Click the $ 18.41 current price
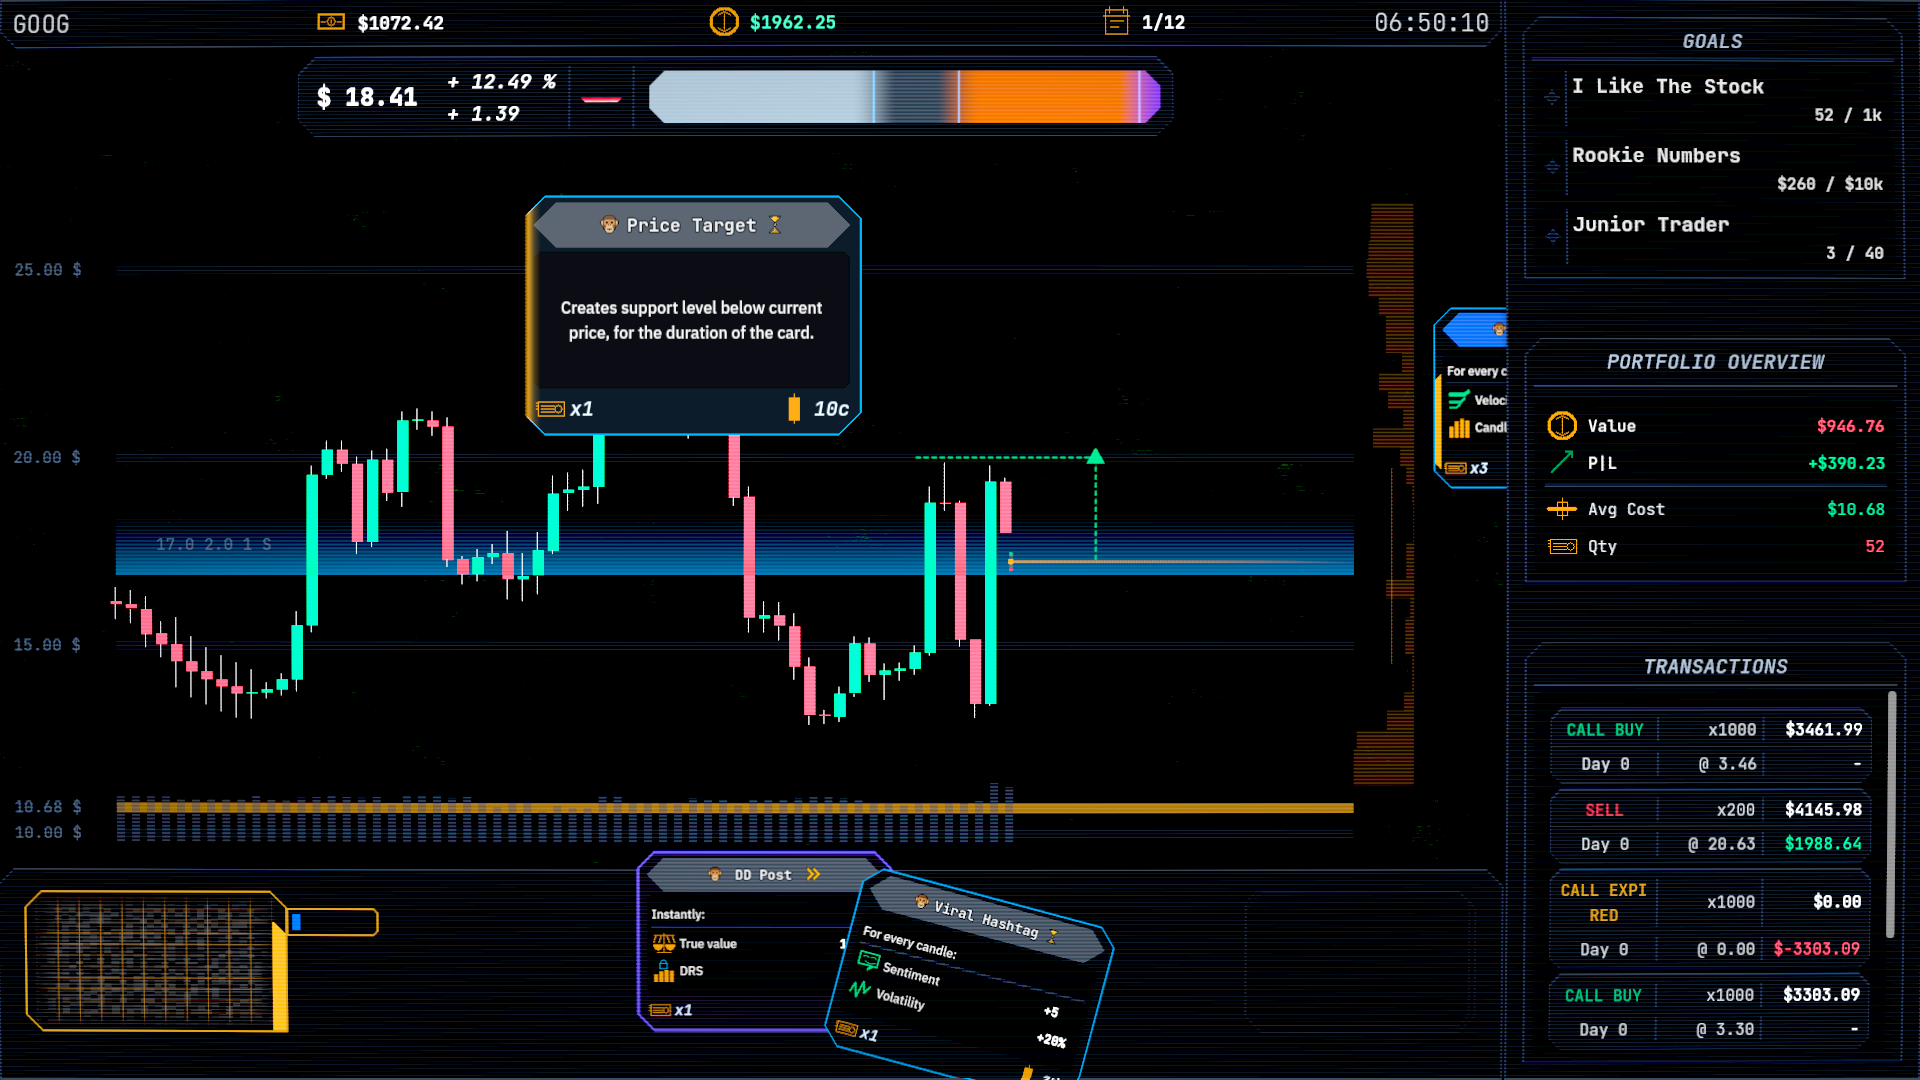This screenshot has height=1080, width=1920. pyautogui.click(x=367, y=97)
